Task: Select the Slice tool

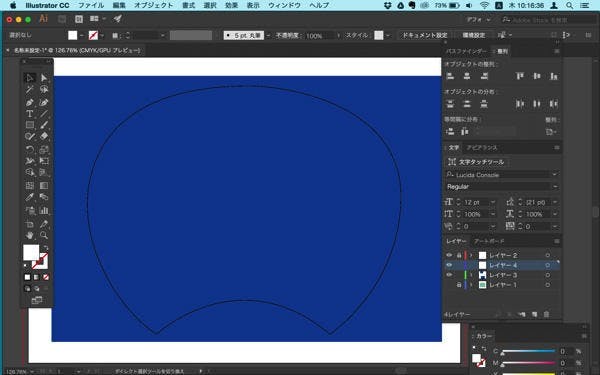Action: (x=44, y=224)
